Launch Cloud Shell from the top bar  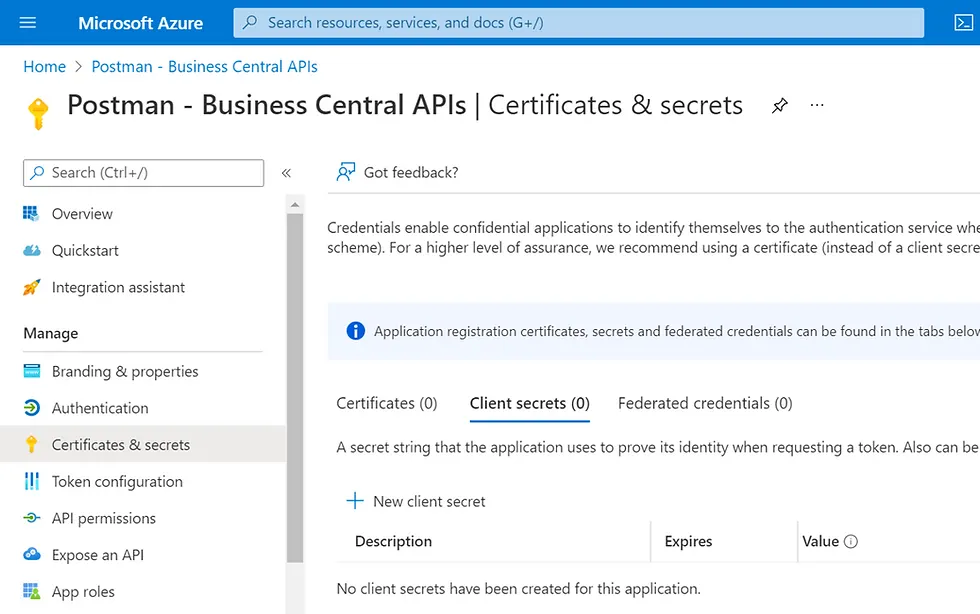click(963, 23)
